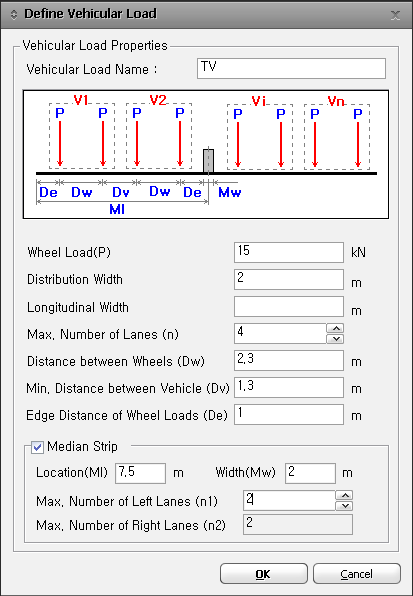413x596 pixels.
Task: Click the median Location(Ml) field
Action: tap(141, 473)
